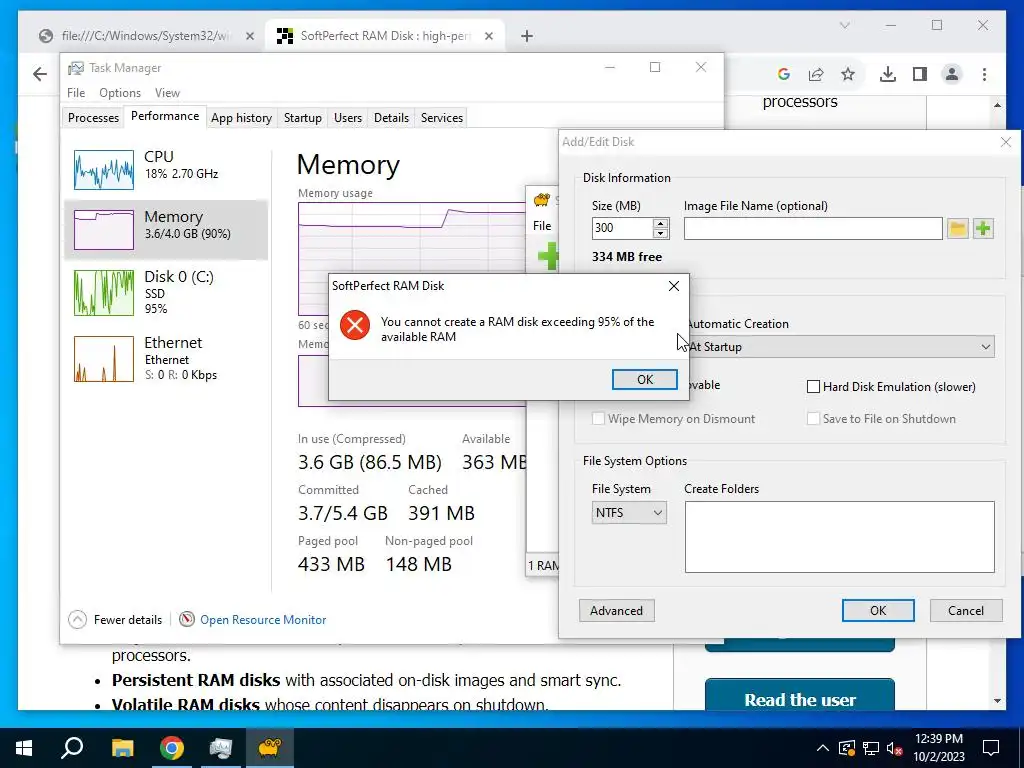
Task: Click the Size (MB) input field
Action: [x=622, y=228]
